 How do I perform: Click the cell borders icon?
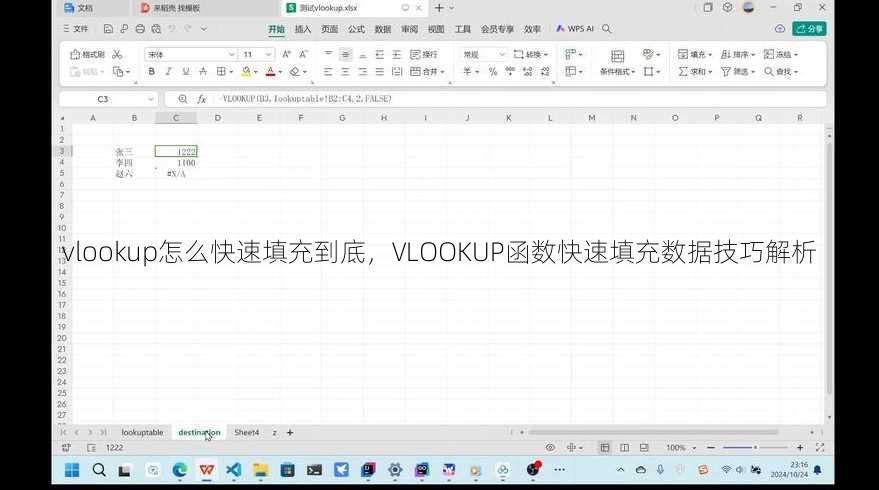pos(221,72)
